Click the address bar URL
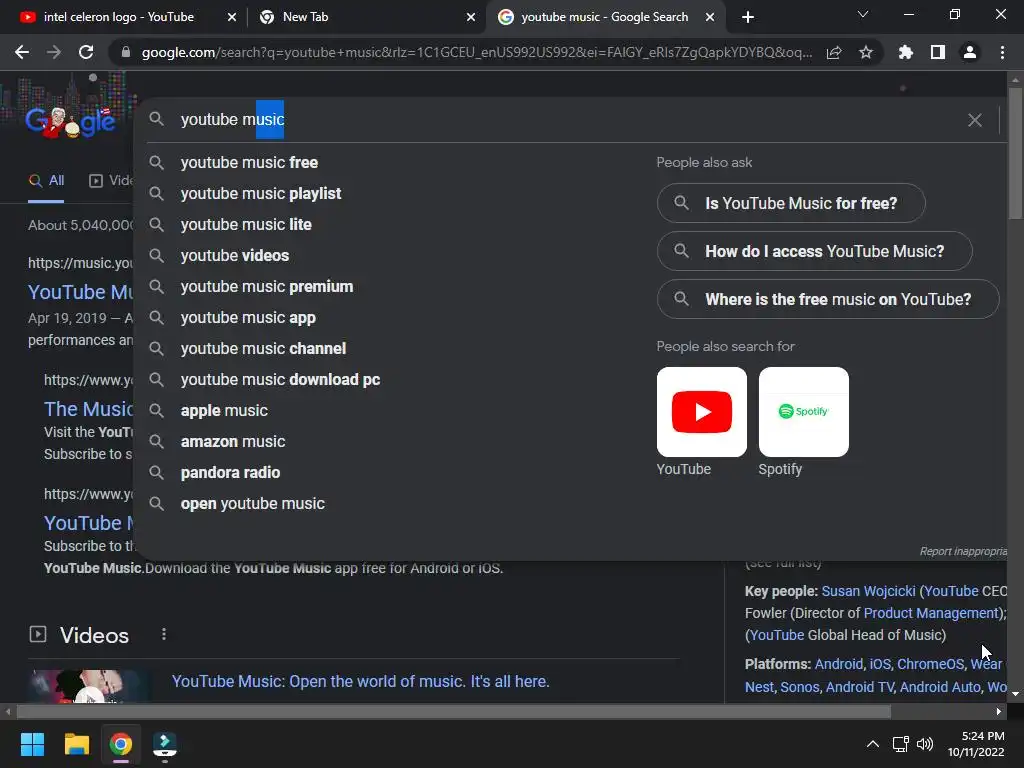The height and width of the screenshot is (768, 1024). point(477,52)
